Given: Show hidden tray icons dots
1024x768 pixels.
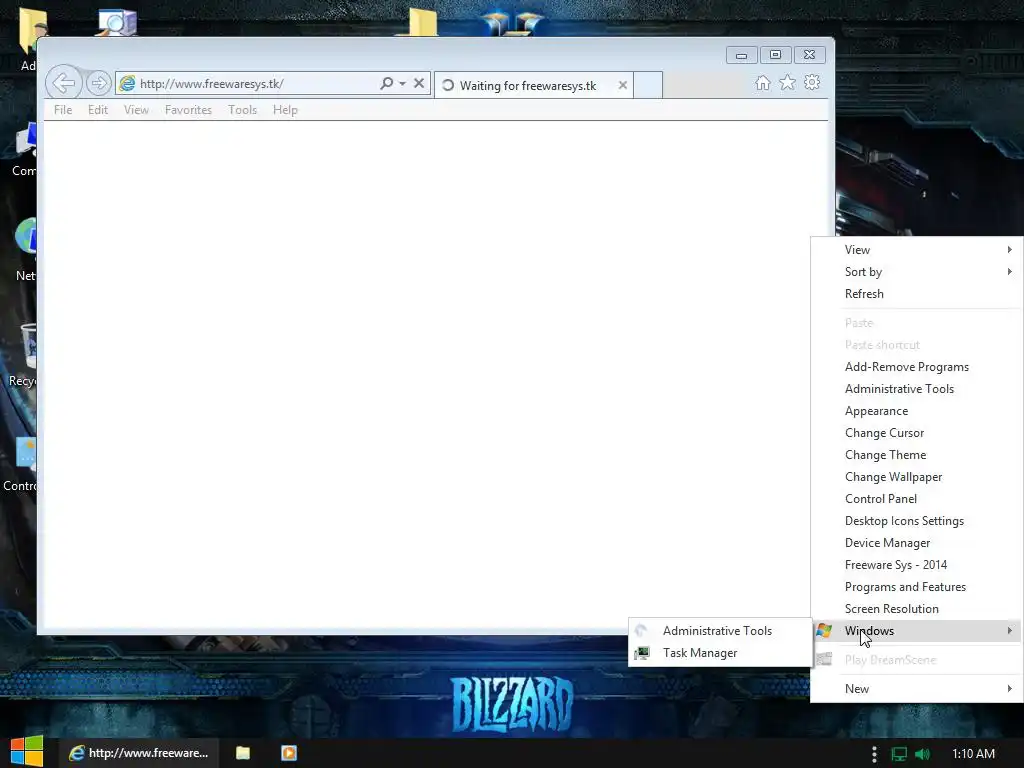Looking at the screenshot, I should [x=874, y=754].
